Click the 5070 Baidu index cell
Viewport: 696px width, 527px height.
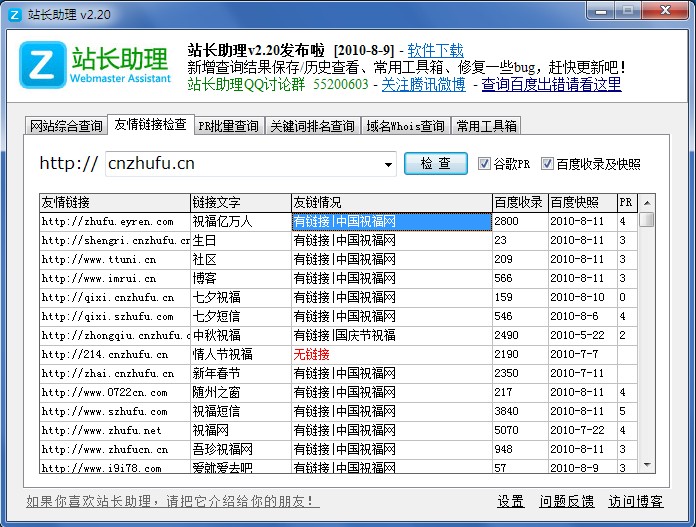520,431
